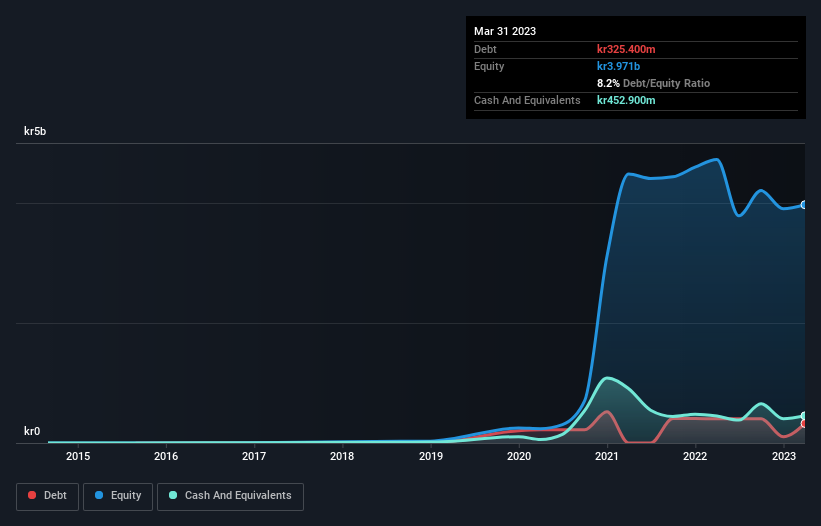Click the Debt label in tooltip
Image resolution: width=821 pixels, height=526 pixels.
click(x=485, y=49)
